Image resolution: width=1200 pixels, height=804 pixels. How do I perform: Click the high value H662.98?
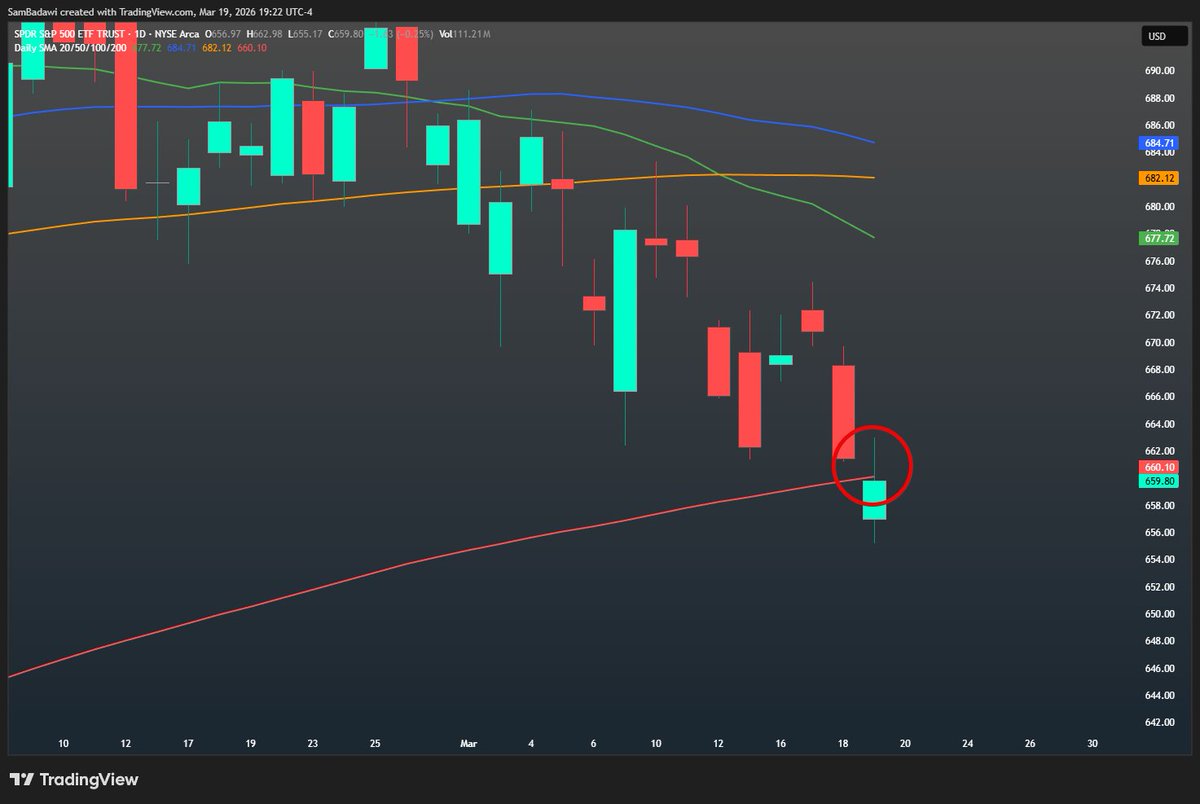click(x=264, y=34)
